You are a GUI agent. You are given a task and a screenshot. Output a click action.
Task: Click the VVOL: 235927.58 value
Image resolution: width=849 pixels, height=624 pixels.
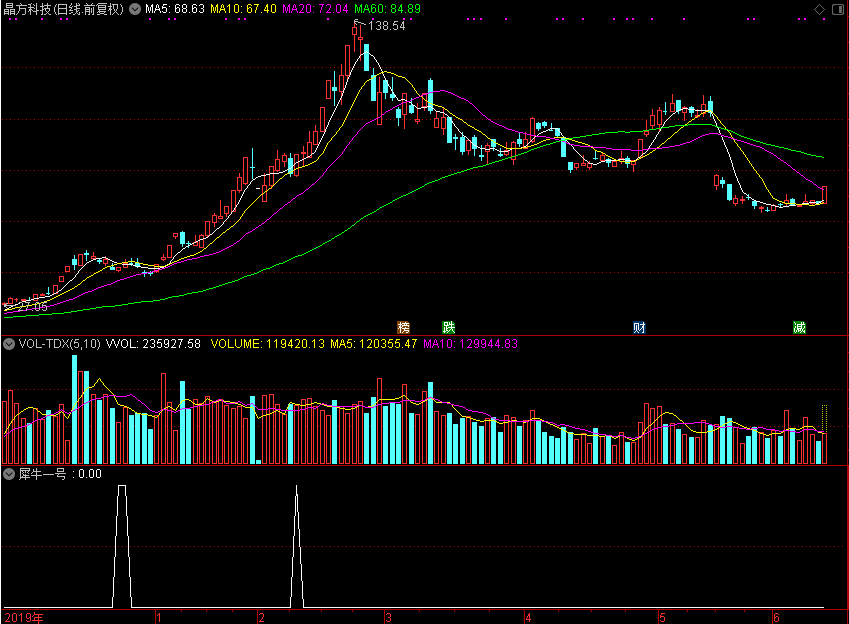tap(153, 344)
